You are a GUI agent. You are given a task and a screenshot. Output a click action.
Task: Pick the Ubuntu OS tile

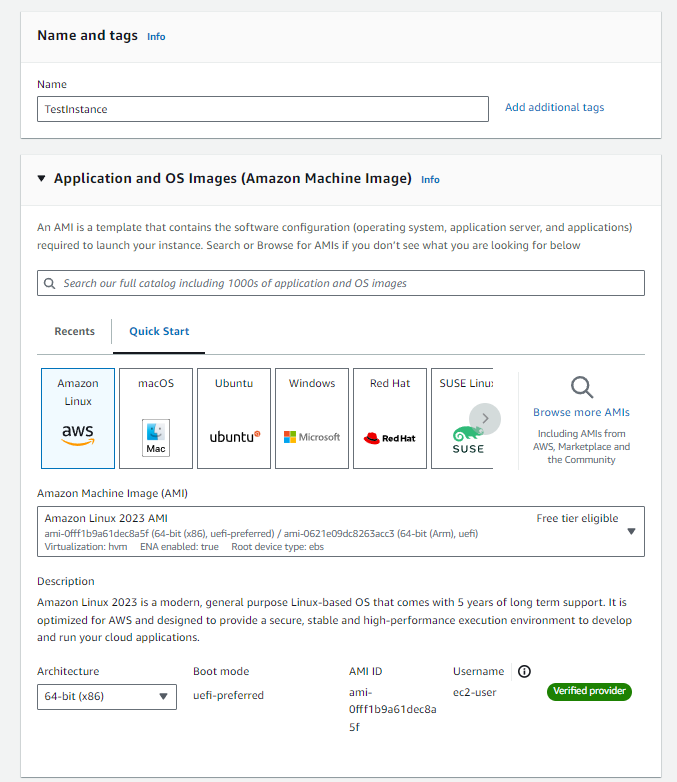coord(234,418)
